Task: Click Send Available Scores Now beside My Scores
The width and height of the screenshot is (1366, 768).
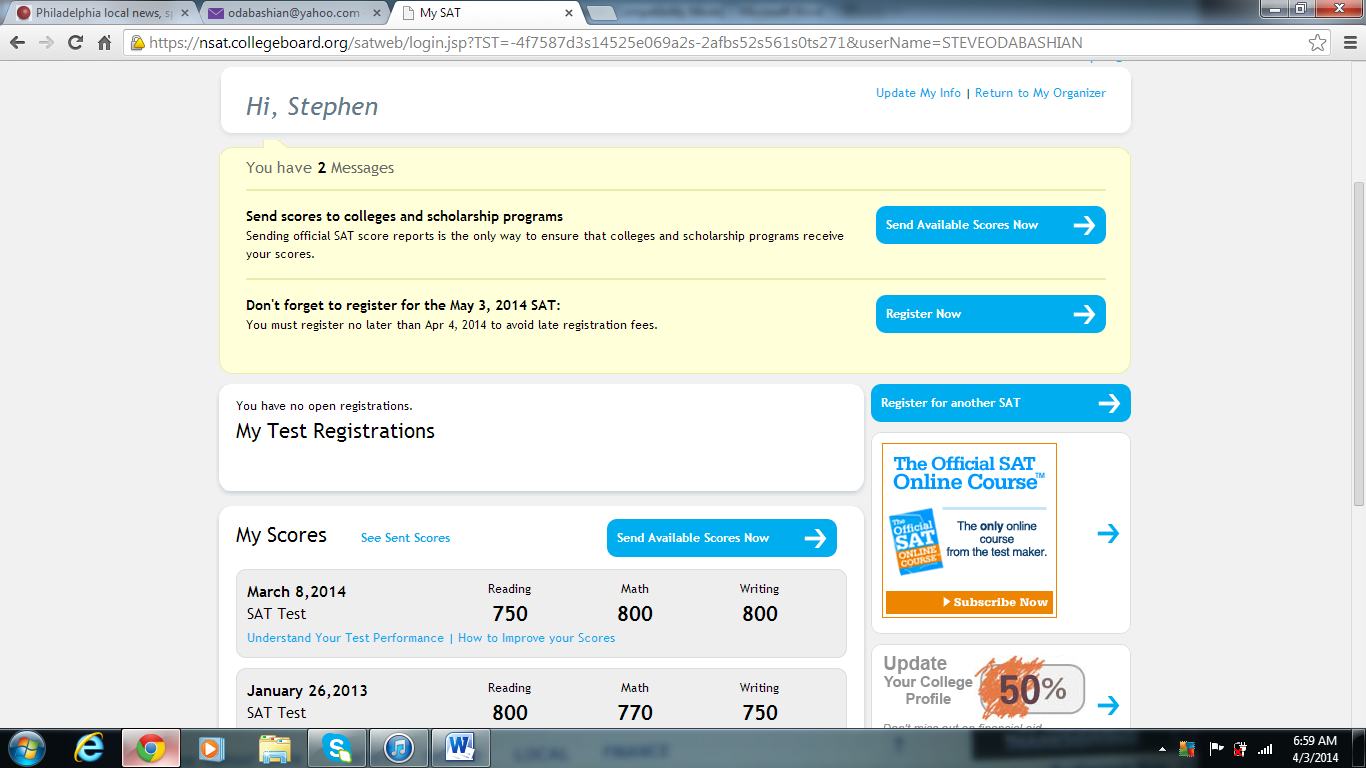Action: (722, 538)
